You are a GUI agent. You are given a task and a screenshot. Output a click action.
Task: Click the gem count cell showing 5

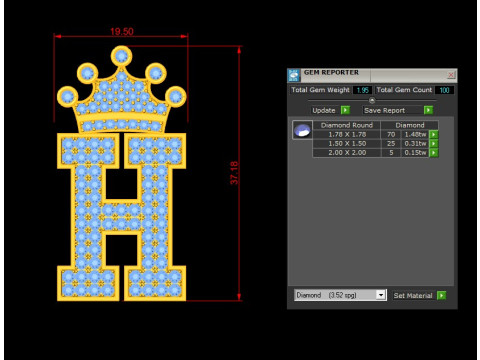[391, 153]
